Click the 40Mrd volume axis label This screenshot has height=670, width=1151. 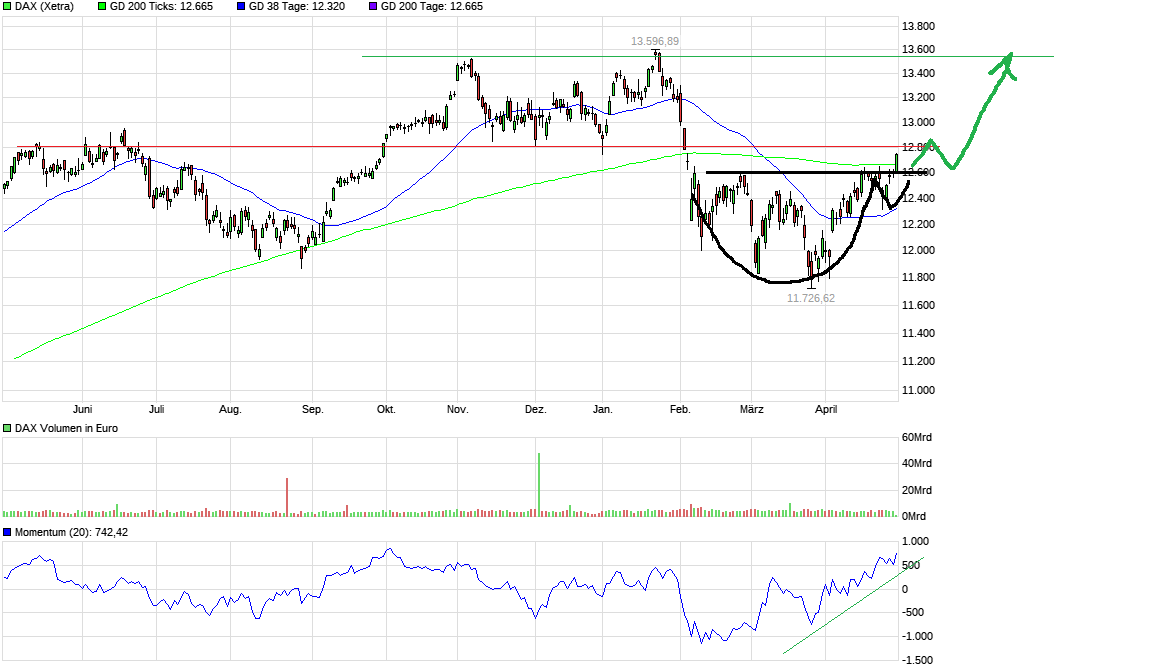tap(917, 463)
